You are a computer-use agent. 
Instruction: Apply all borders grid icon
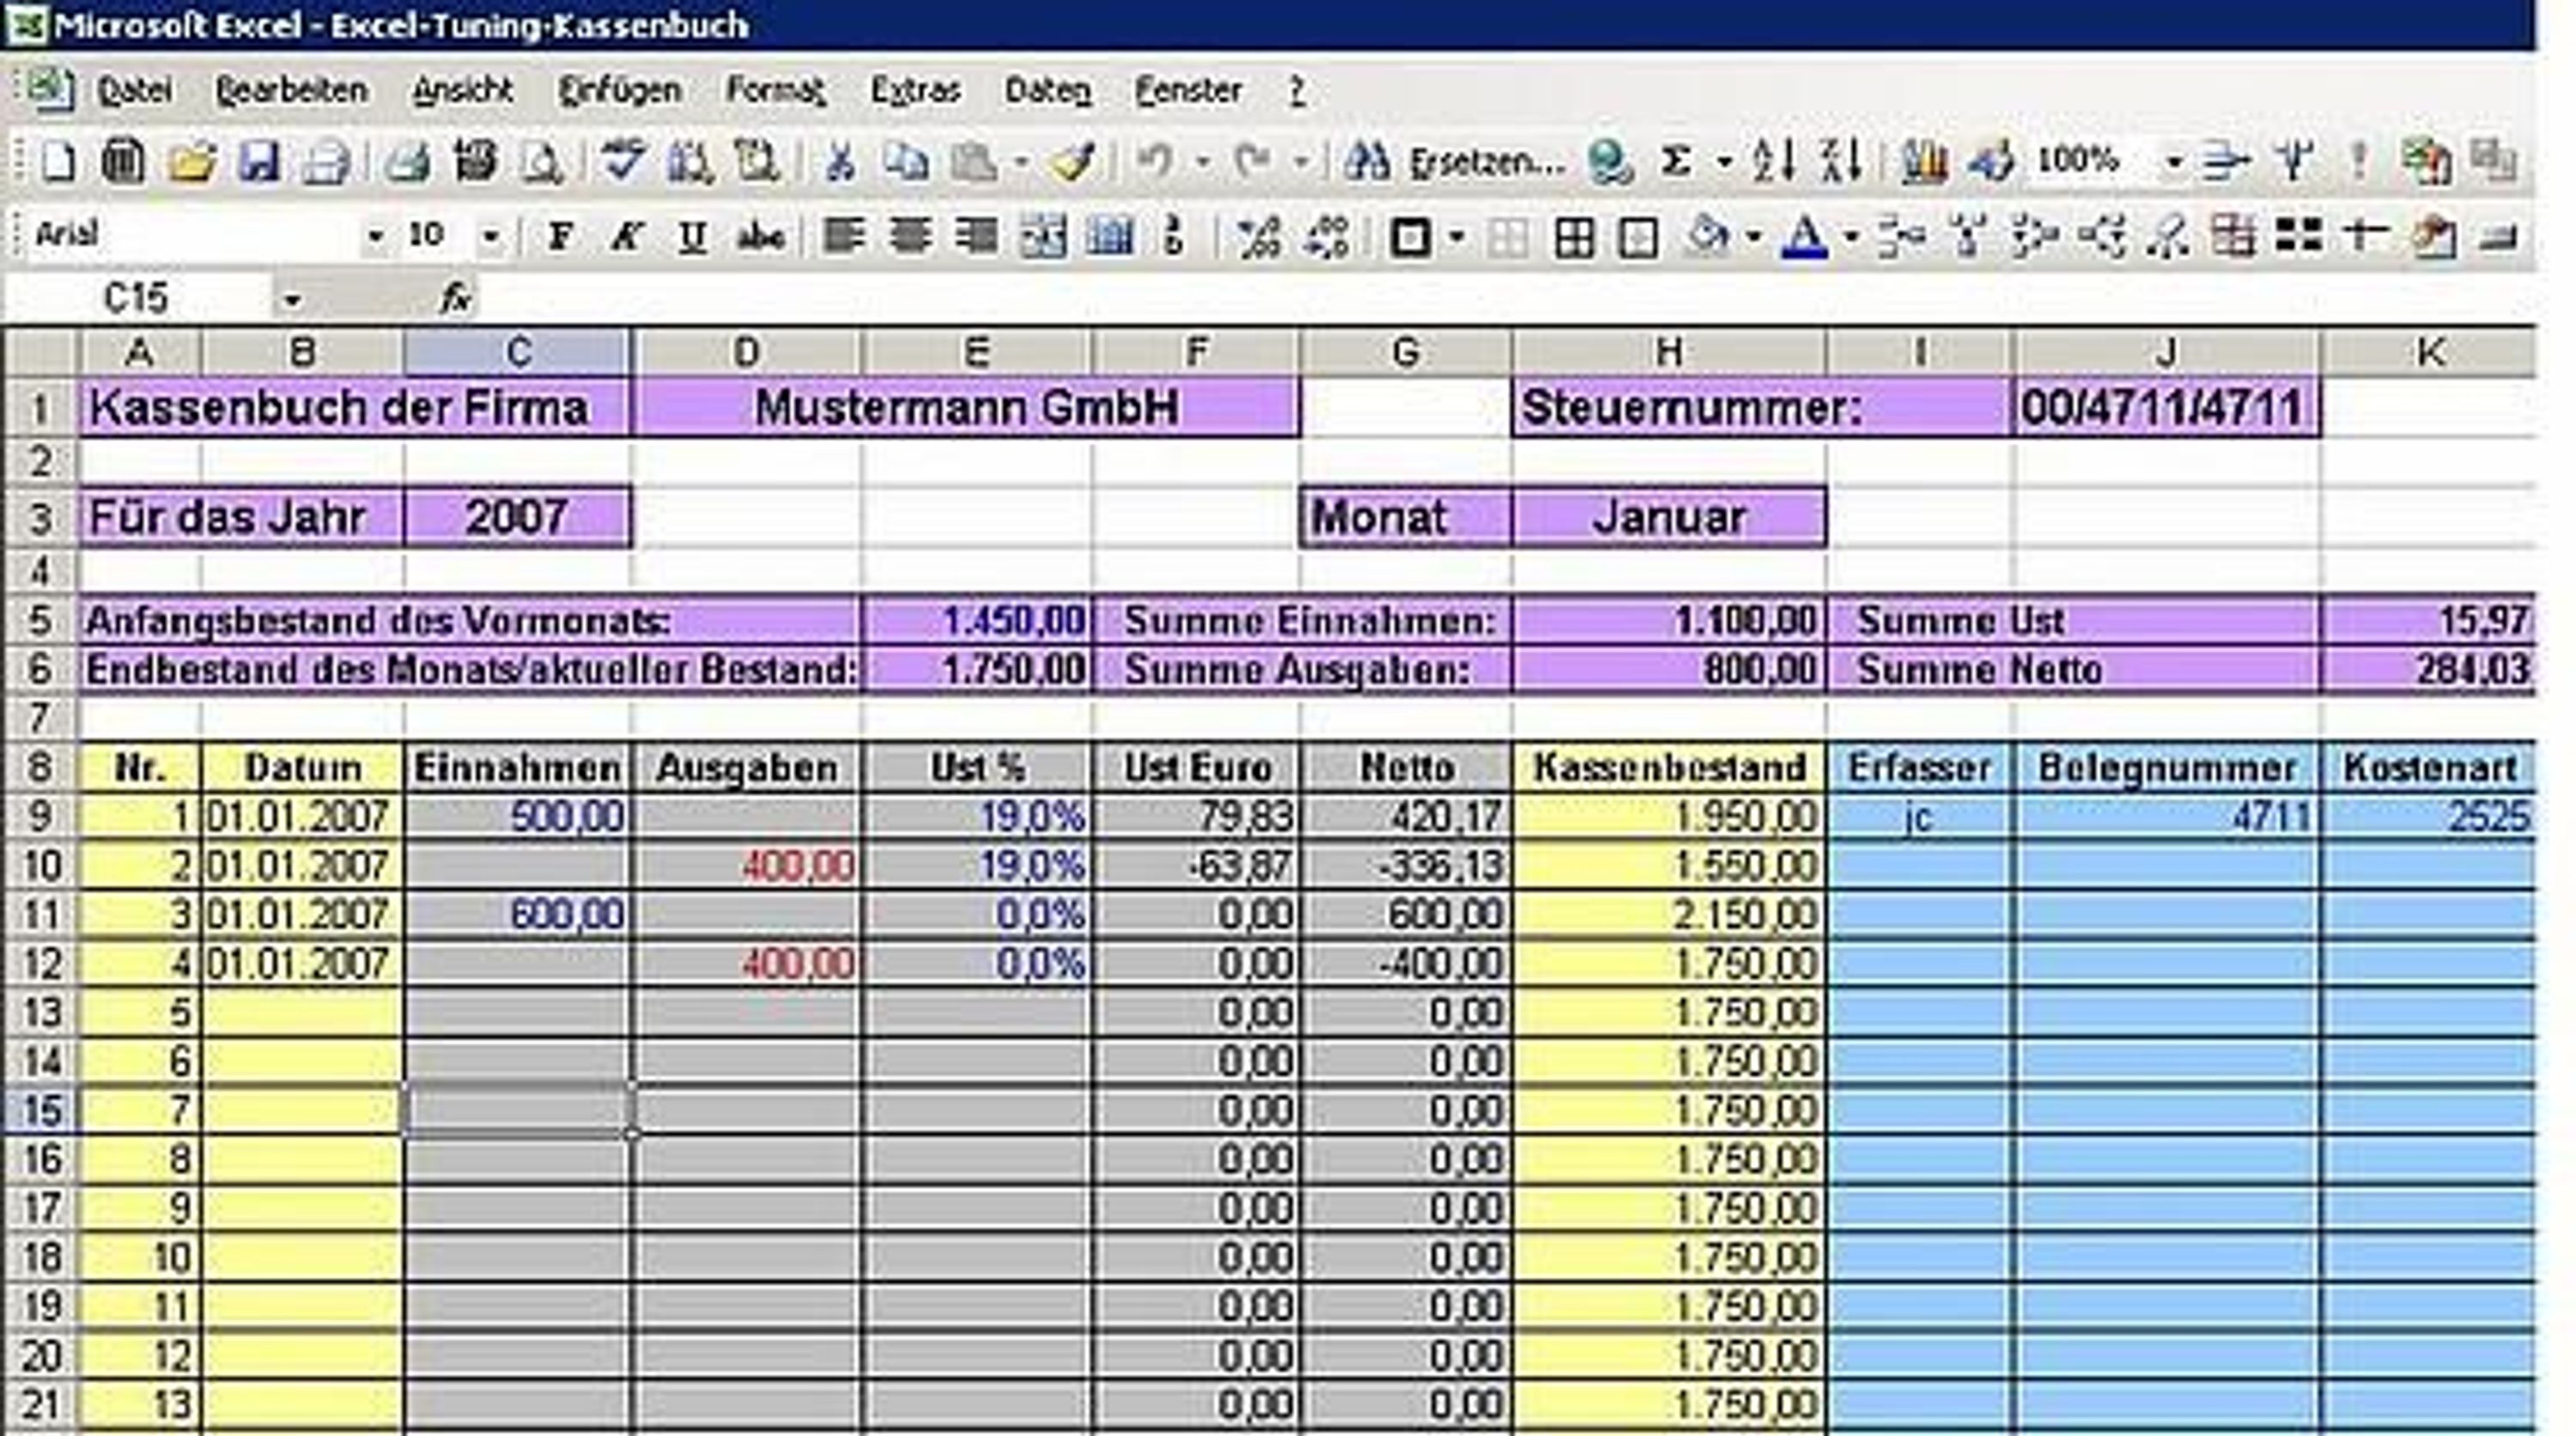(1574, 238)
